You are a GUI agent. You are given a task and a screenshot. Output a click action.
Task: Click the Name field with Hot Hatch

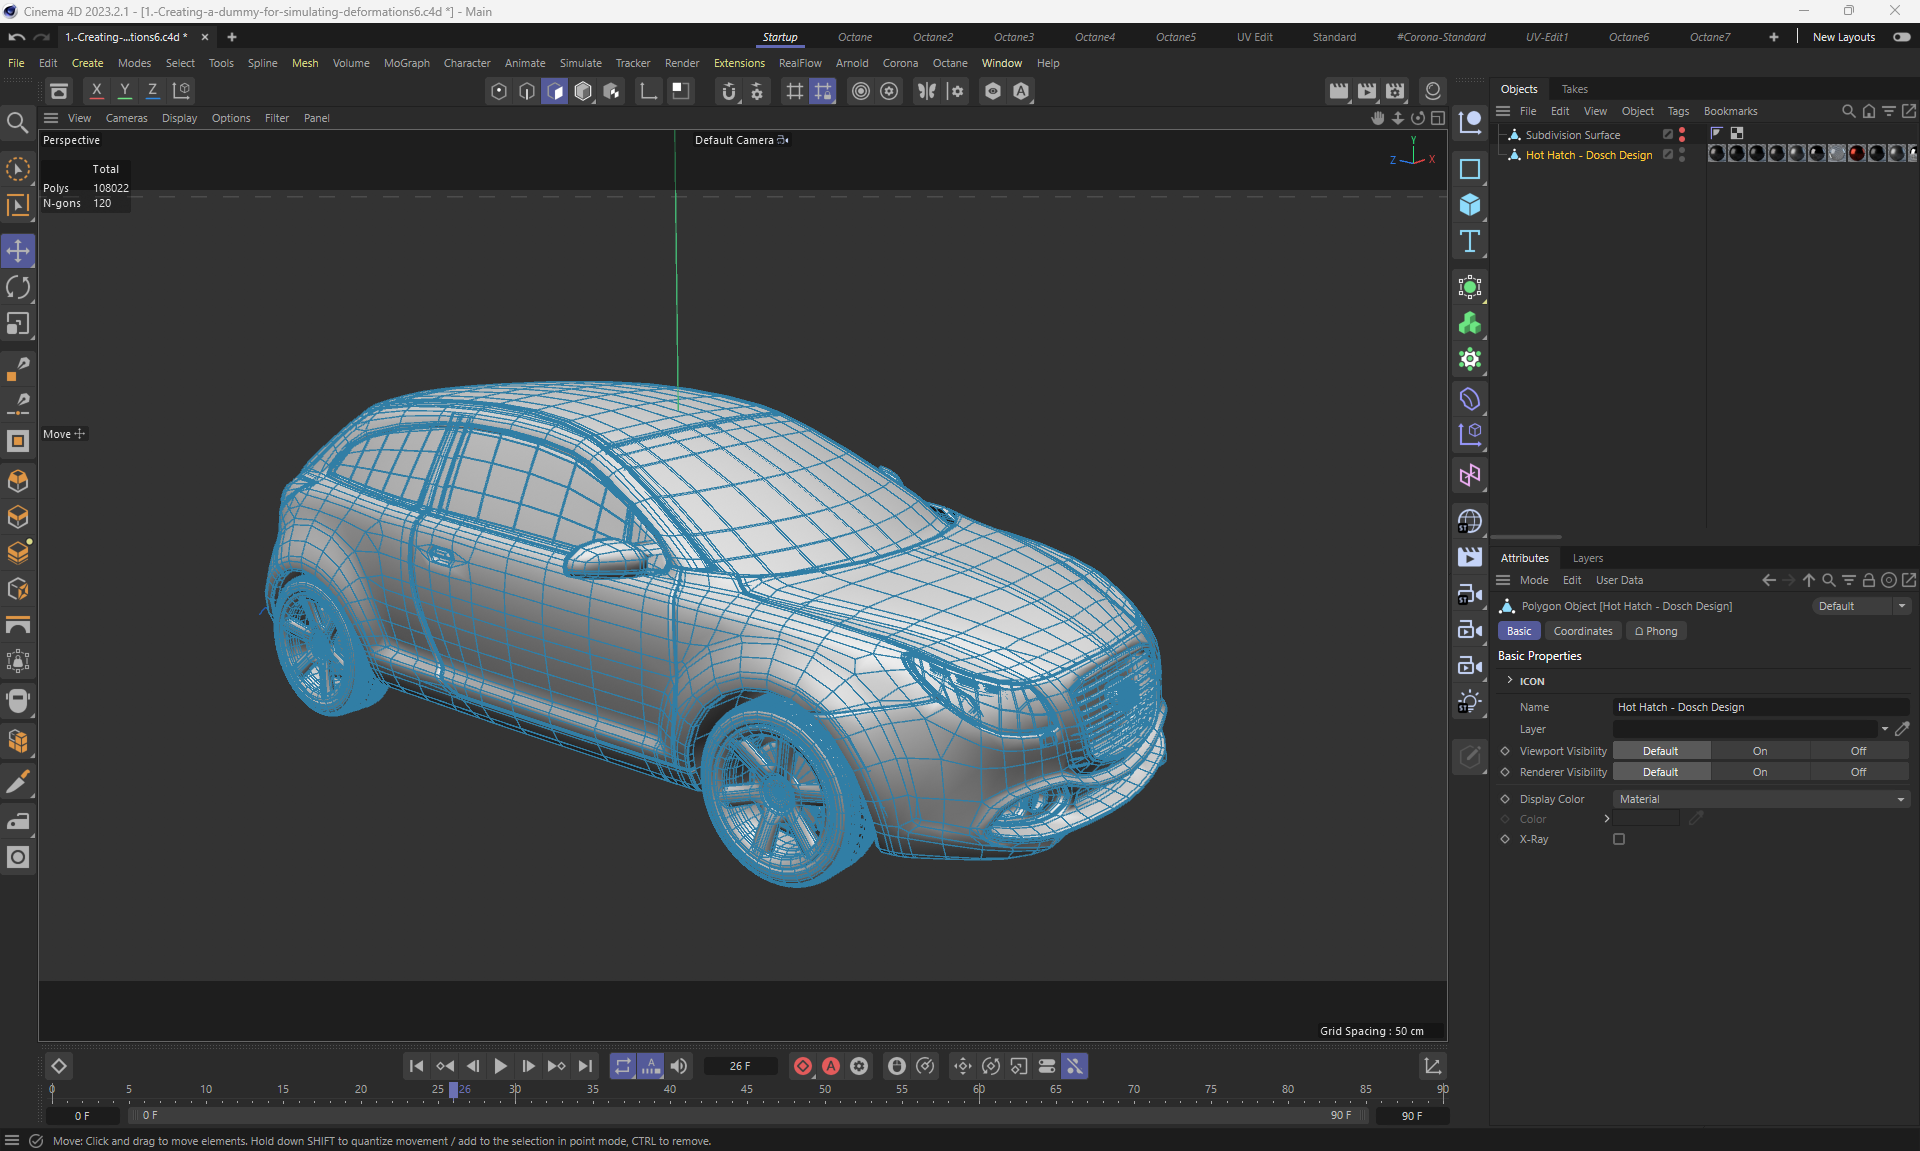point(1760,707)
